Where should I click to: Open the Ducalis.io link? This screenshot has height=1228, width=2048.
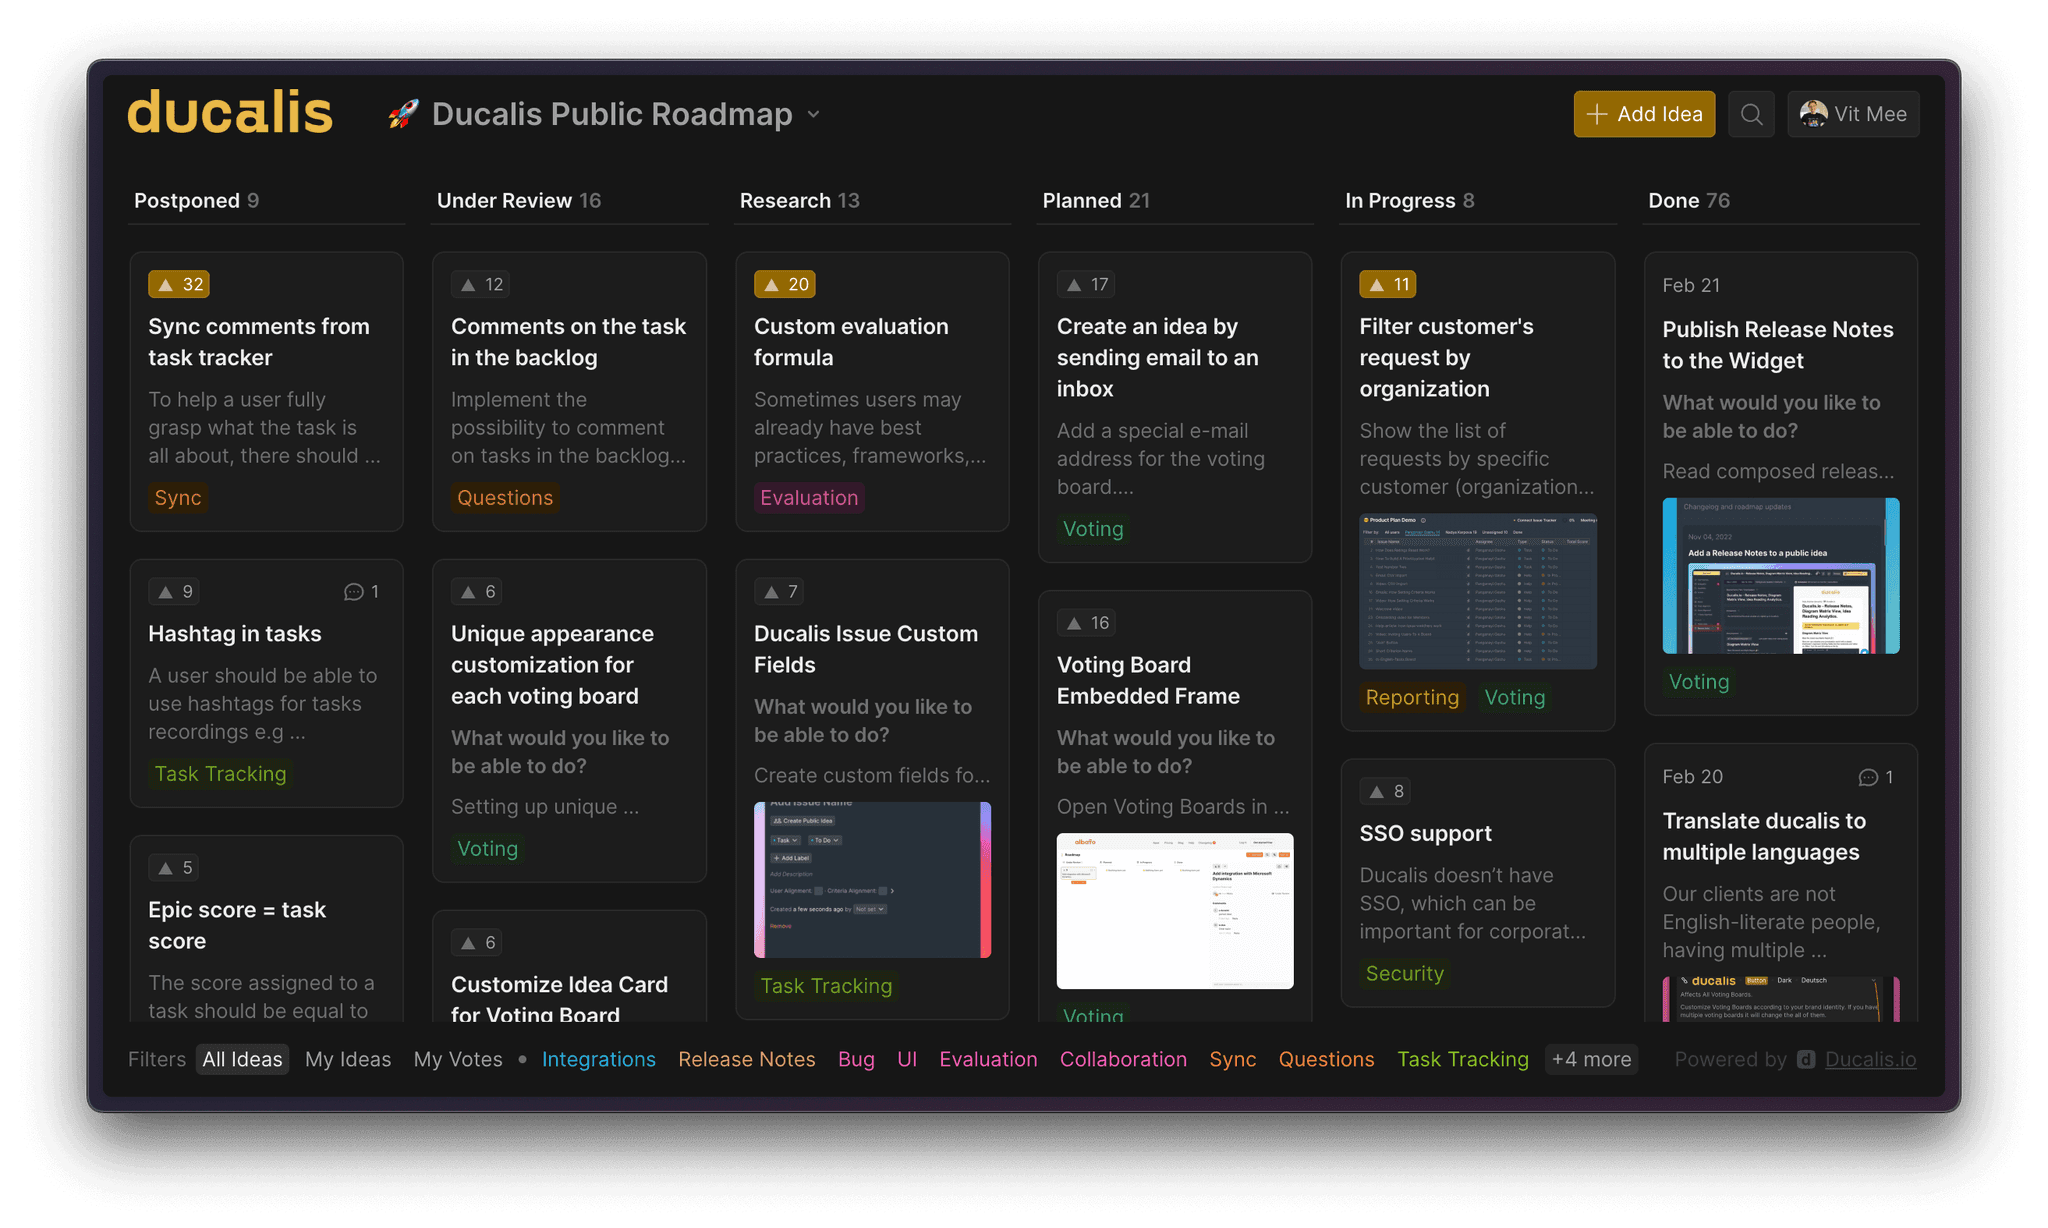[x=1870, y=1059]
